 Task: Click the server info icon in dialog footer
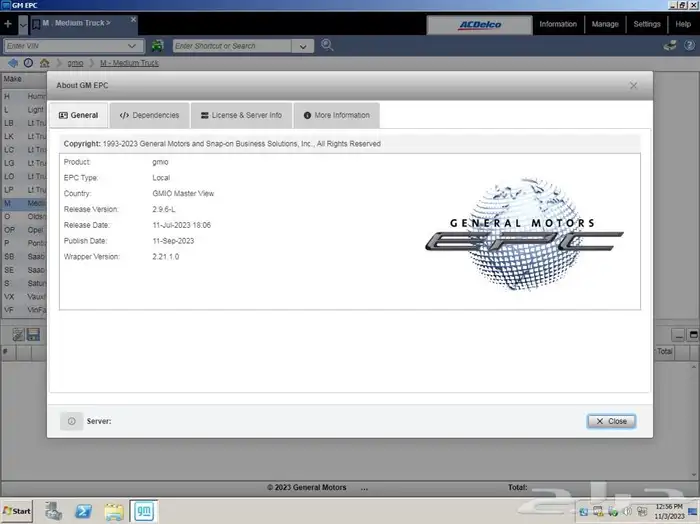tap(71, 421)
